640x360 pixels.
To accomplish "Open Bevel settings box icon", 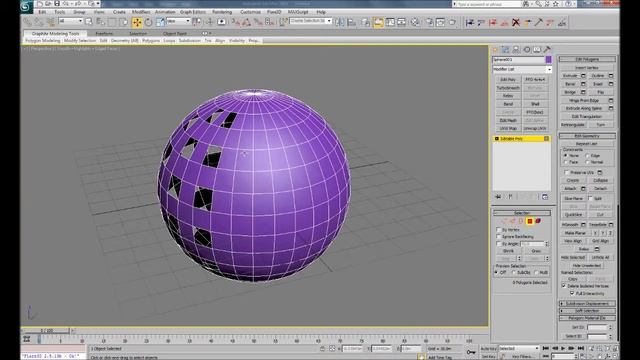I will click(x=583, y=84).
